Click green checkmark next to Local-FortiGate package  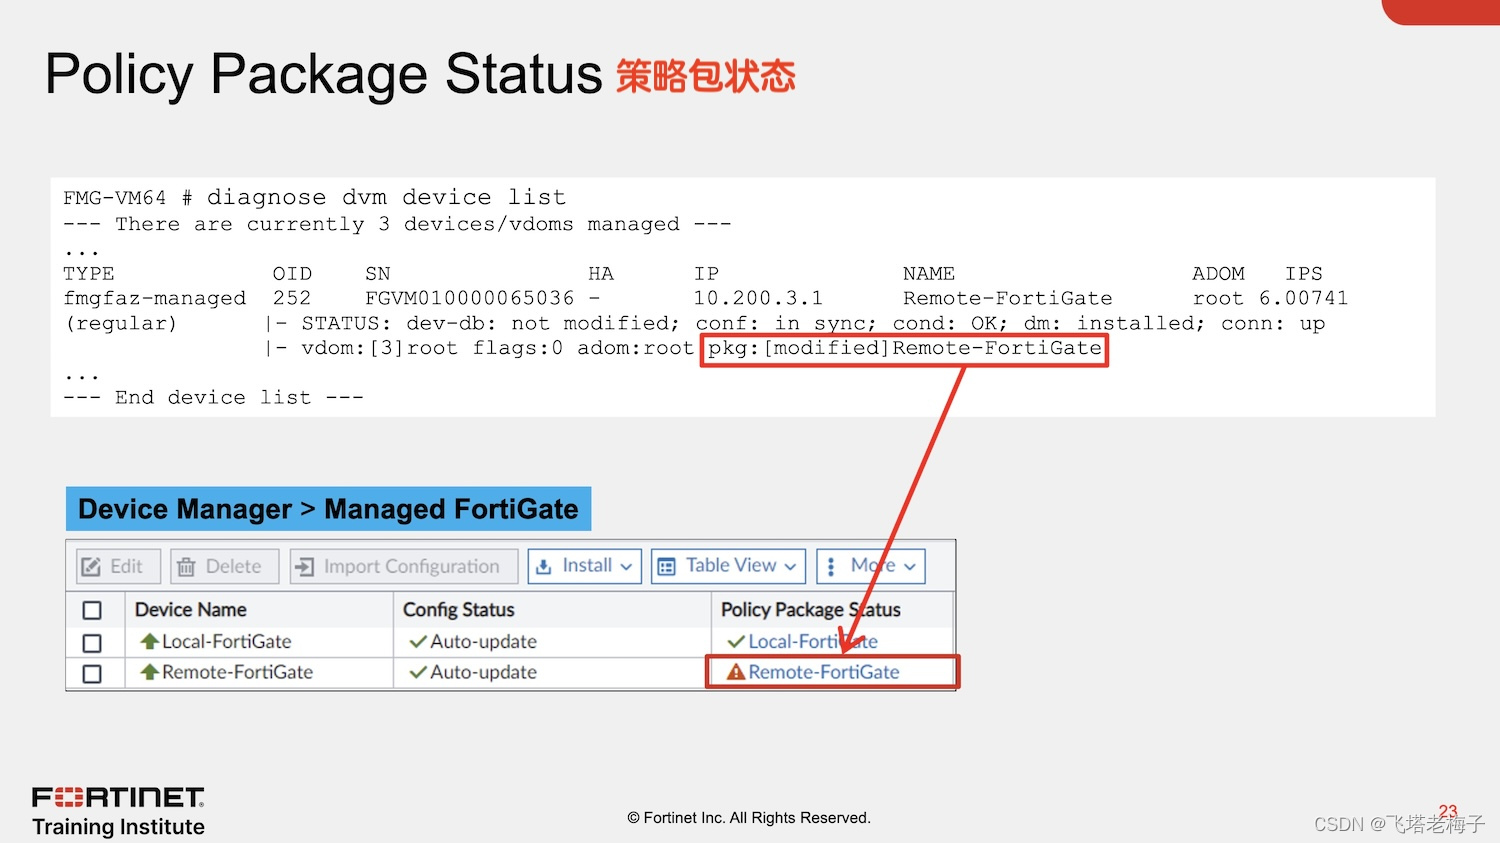tap(736, 642)
